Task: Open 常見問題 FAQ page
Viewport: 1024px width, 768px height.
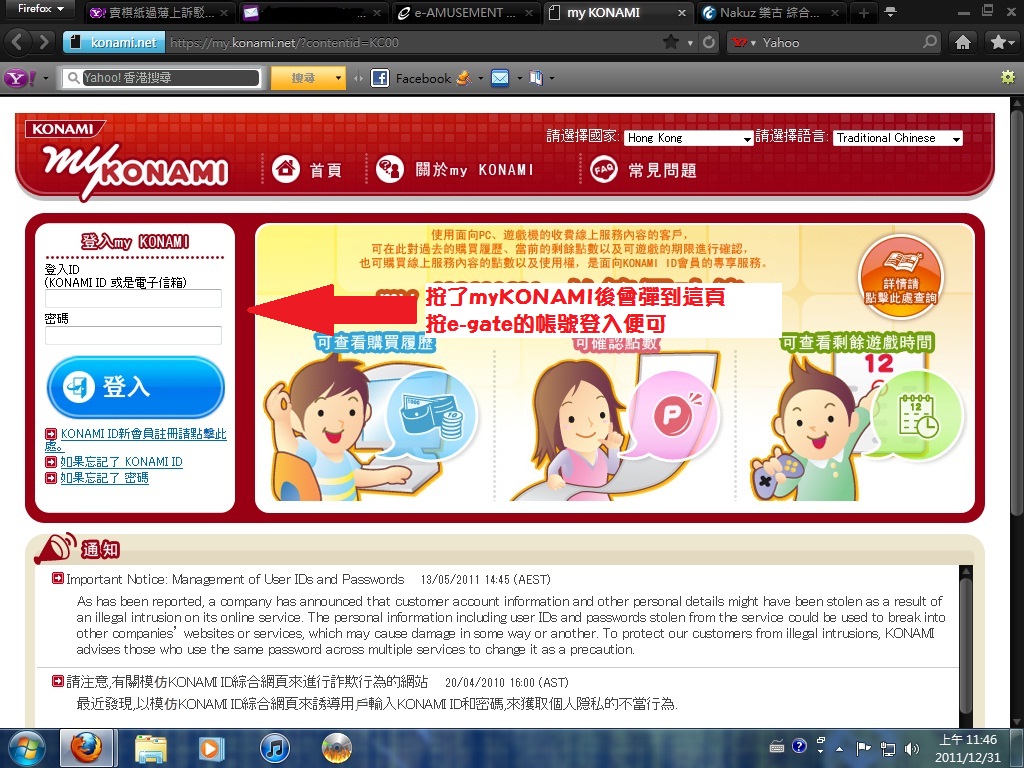Action: (x=643, y=170)
